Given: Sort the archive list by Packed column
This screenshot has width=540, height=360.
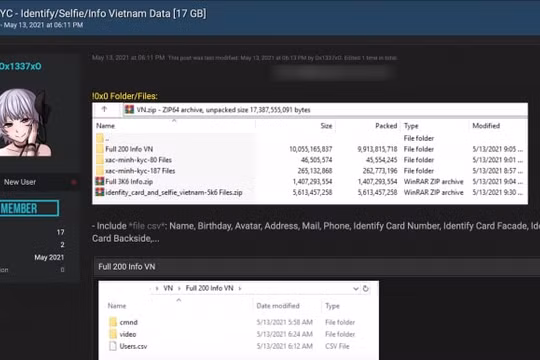Looking at the screenshot, I should (x=386, y=126).
